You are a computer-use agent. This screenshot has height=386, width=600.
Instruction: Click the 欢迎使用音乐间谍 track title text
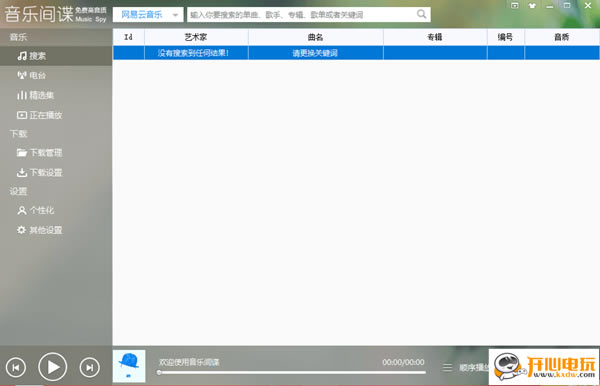click(x=189, y=362)
